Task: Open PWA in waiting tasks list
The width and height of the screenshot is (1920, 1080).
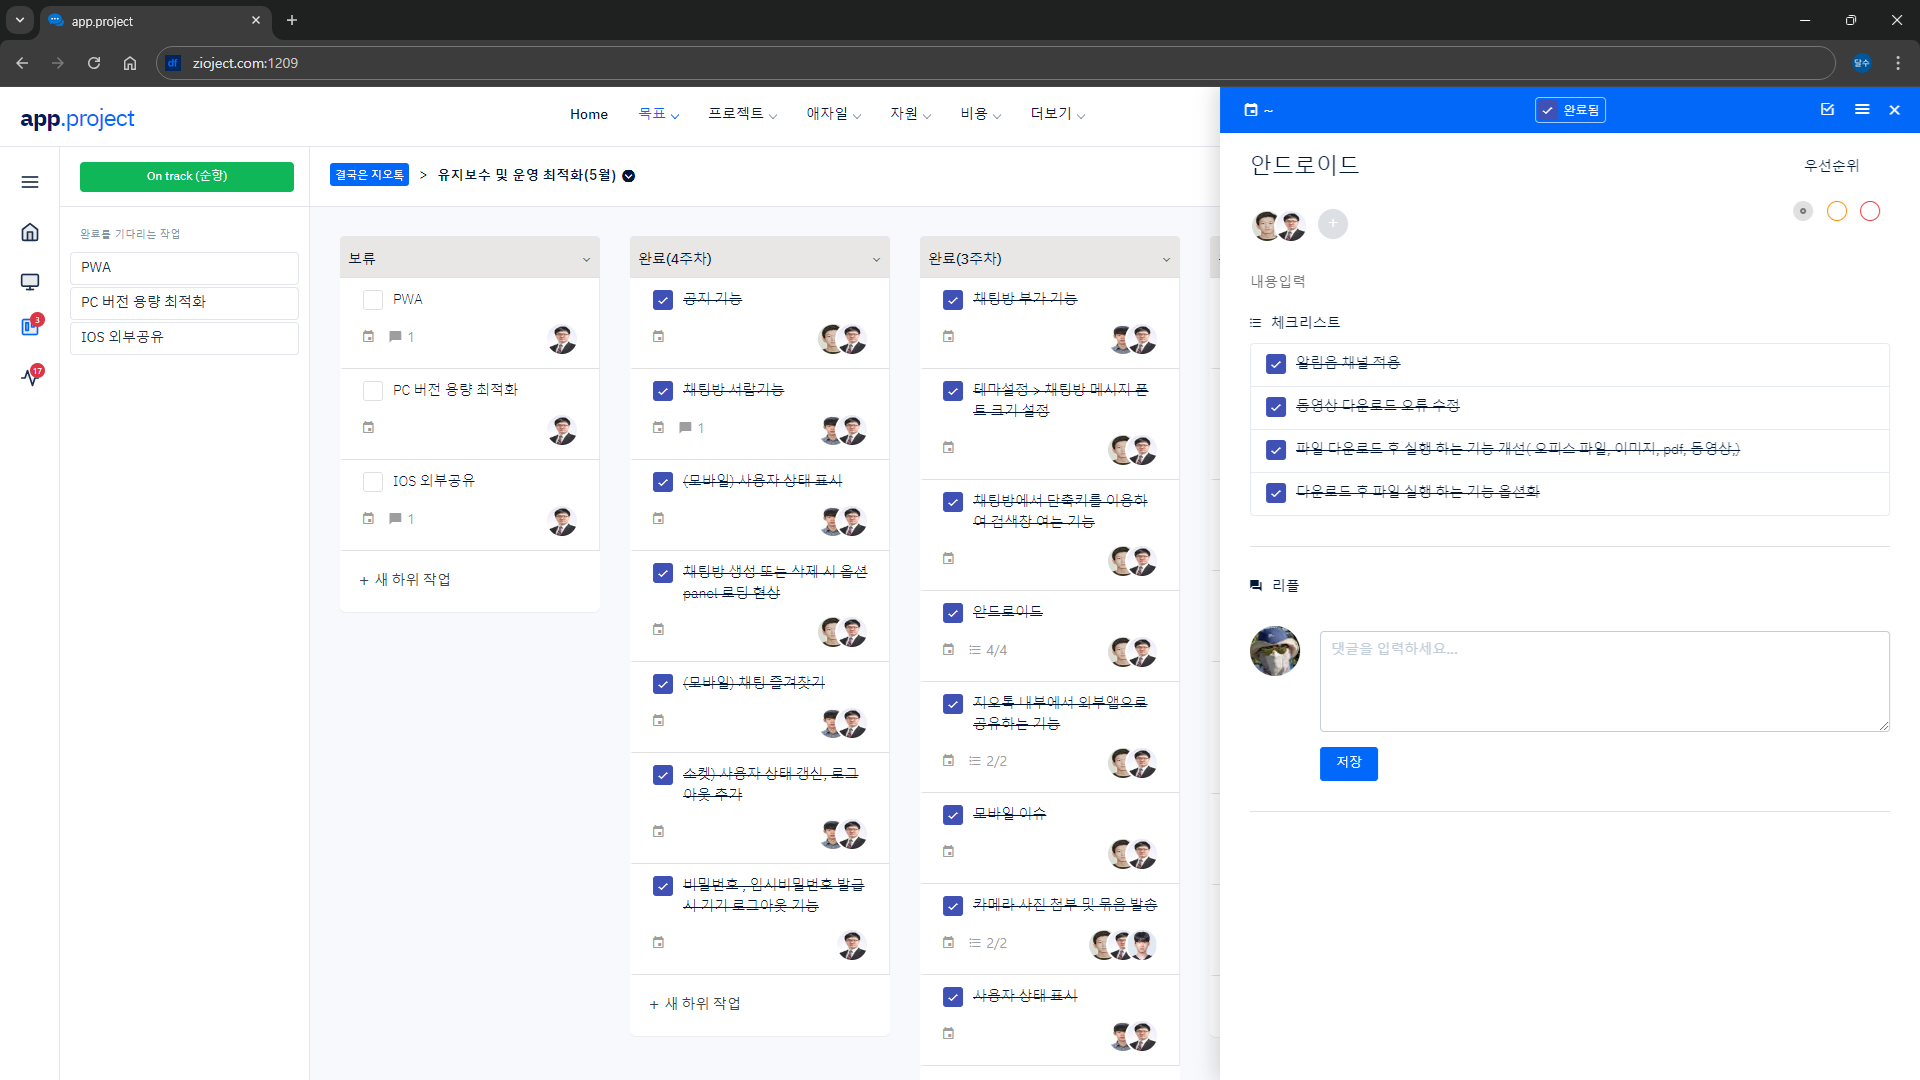Action: [x=185, y=268]
